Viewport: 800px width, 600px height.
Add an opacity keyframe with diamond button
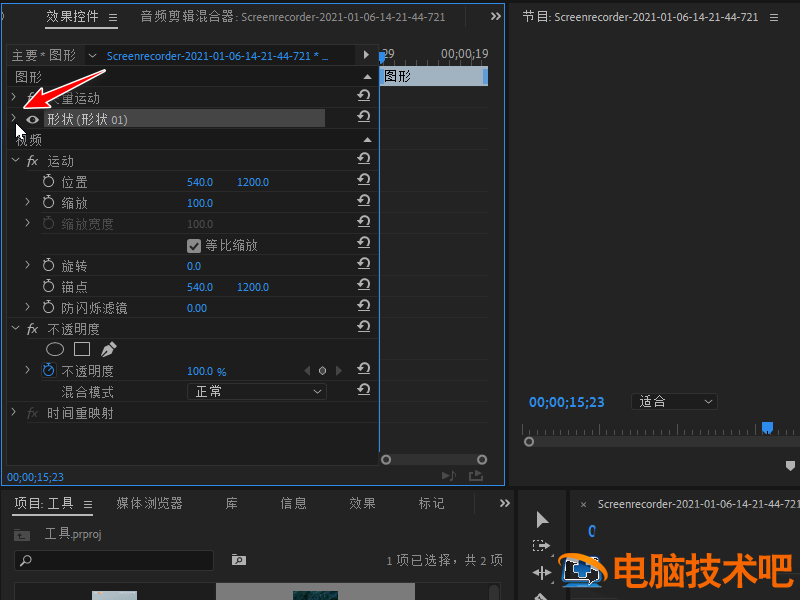[x=323, y=371]
